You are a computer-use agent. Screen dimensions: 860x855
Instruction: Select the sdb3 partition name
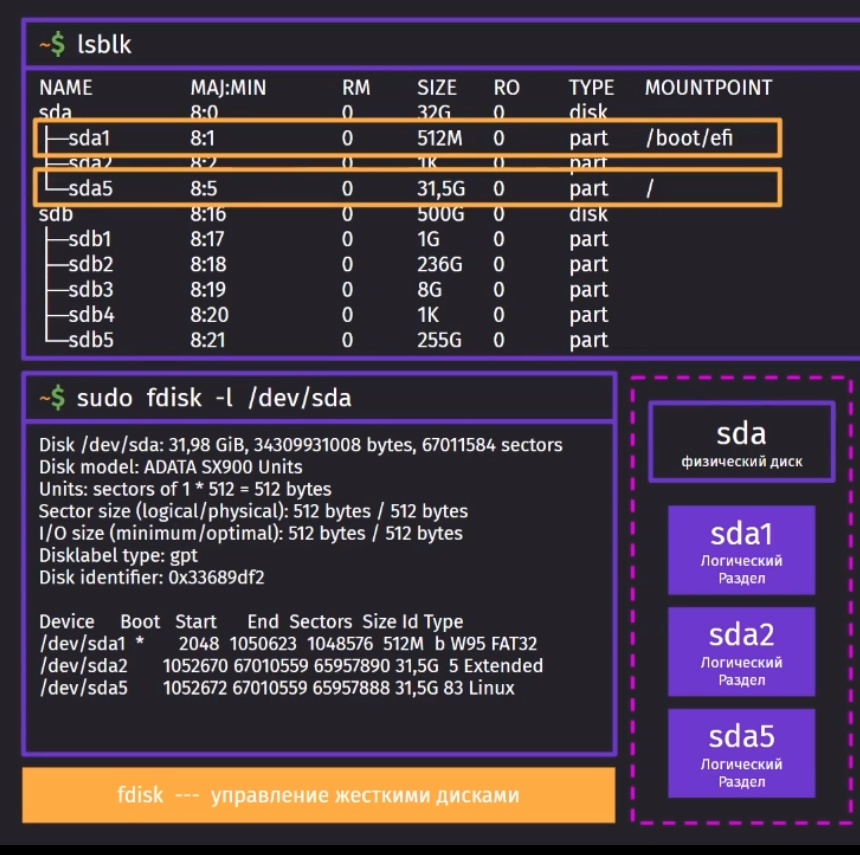[x=91, y=290]
